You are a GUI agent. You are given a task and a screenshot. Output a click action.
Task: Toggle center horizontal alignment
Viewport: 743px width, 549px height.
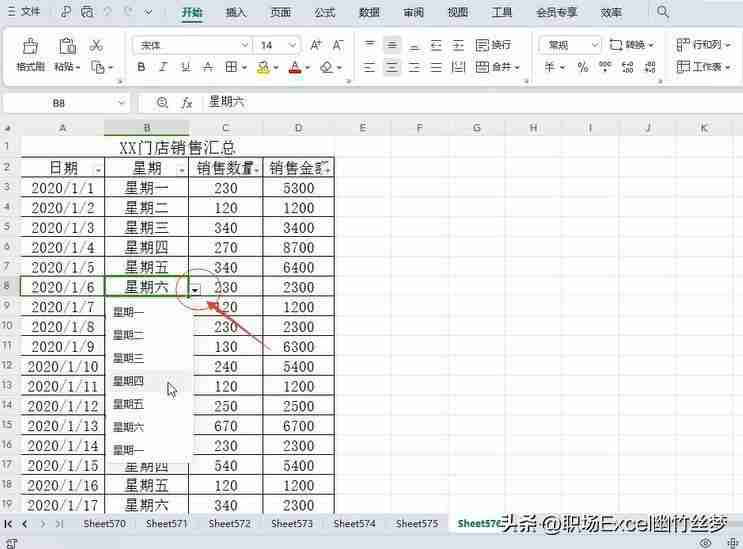391,67
